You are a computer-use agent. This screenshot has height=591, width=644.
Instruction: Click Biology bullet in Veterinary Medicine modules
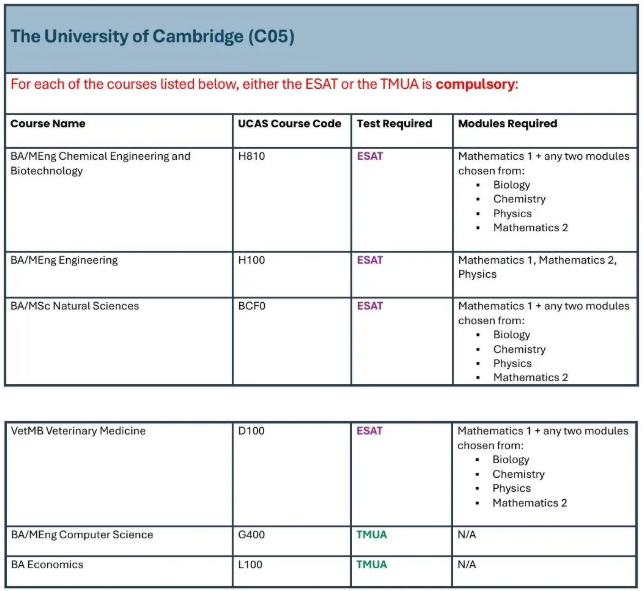[x=511, y=460]
